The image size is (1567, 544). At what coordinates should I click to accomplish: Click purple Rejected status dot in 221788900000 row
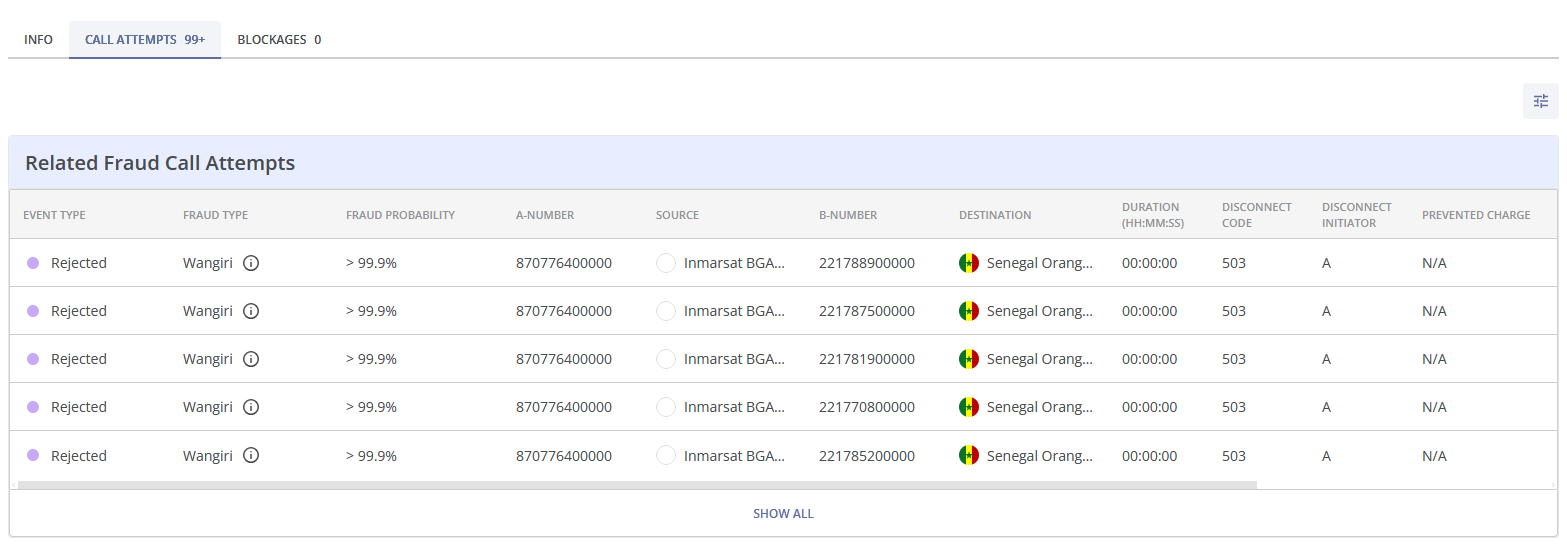[33, 263]
